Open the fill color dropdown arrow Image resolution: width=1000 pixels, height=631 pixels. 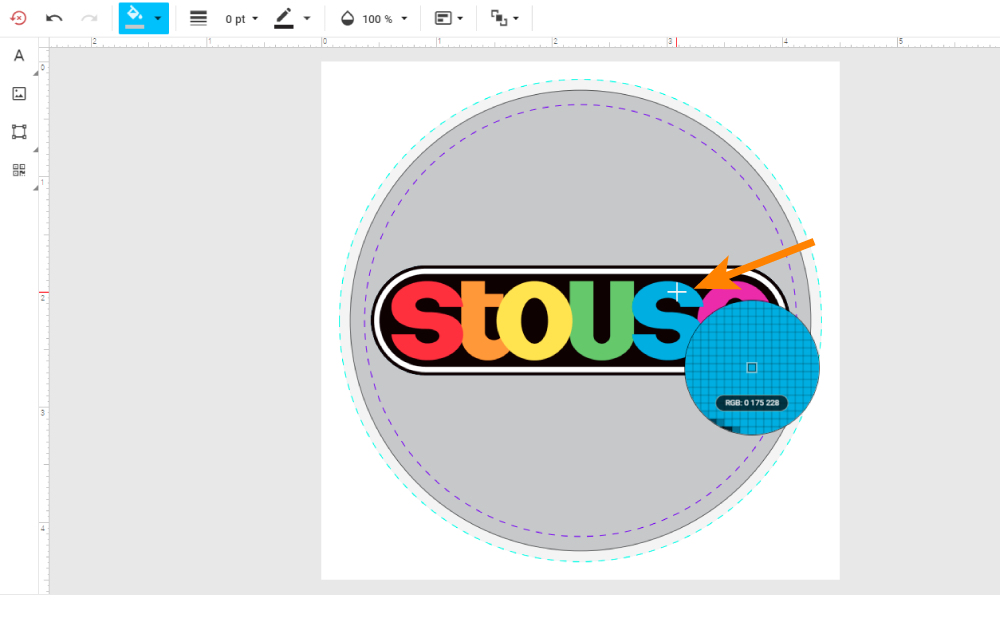158,19
